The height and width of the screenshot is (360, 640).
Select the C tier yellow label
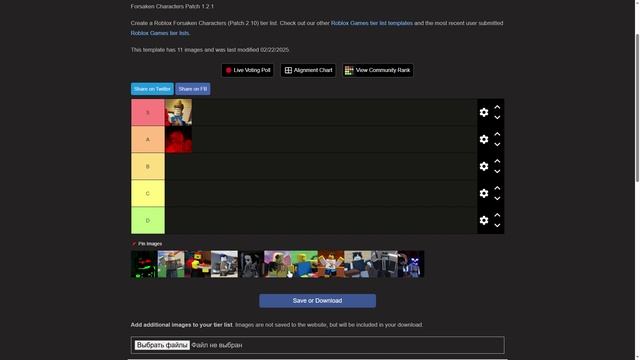point(148,193)
